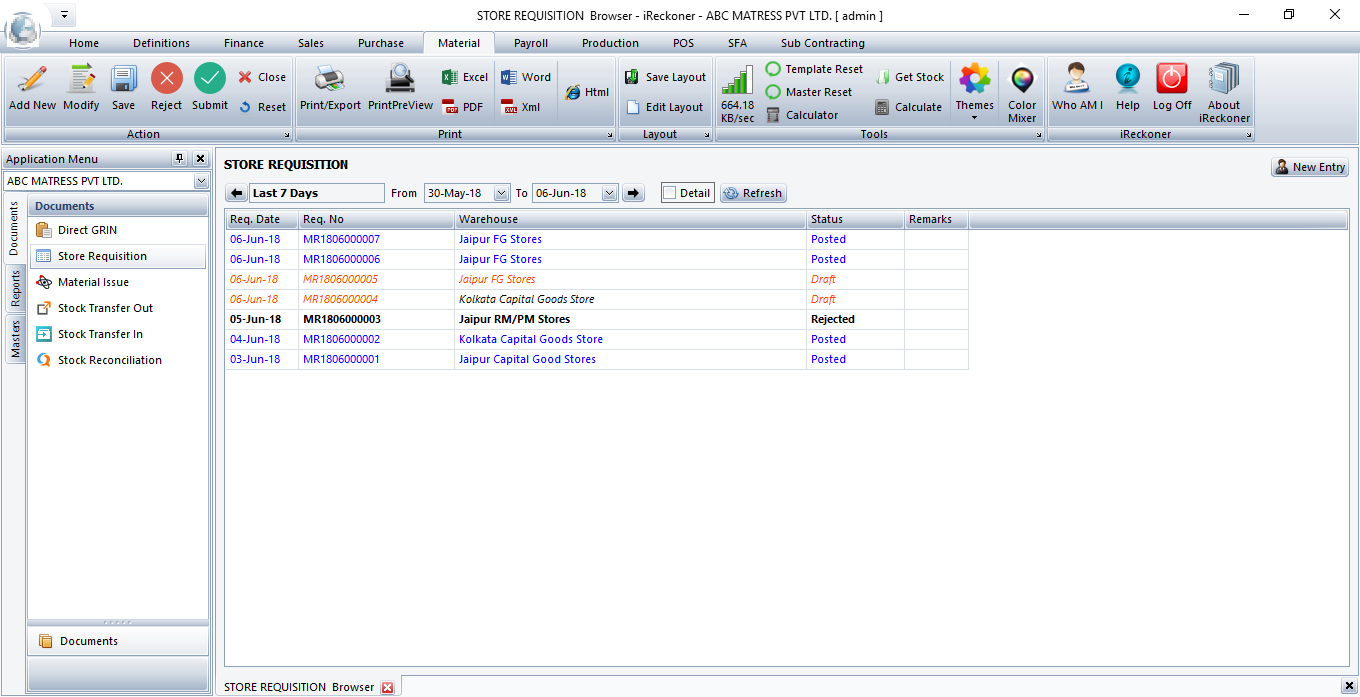Image resolution: width=1360 pixels, height=697 pixels.
Task: Tick the Detail checkbox
Action: click(x=670, y=193)
